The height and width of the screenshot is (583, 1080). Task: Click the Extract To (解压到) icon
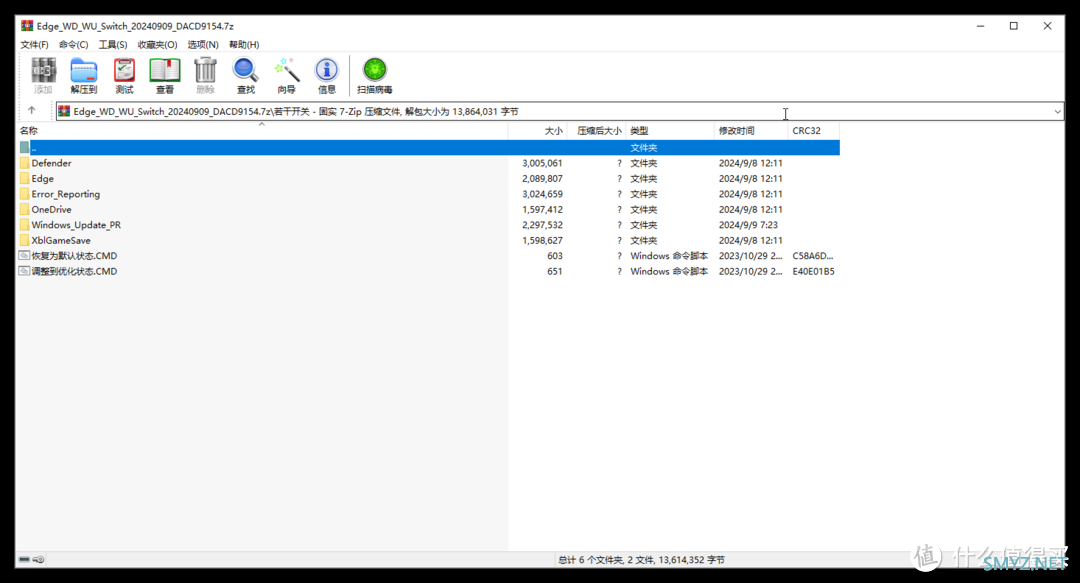[83, 76]
